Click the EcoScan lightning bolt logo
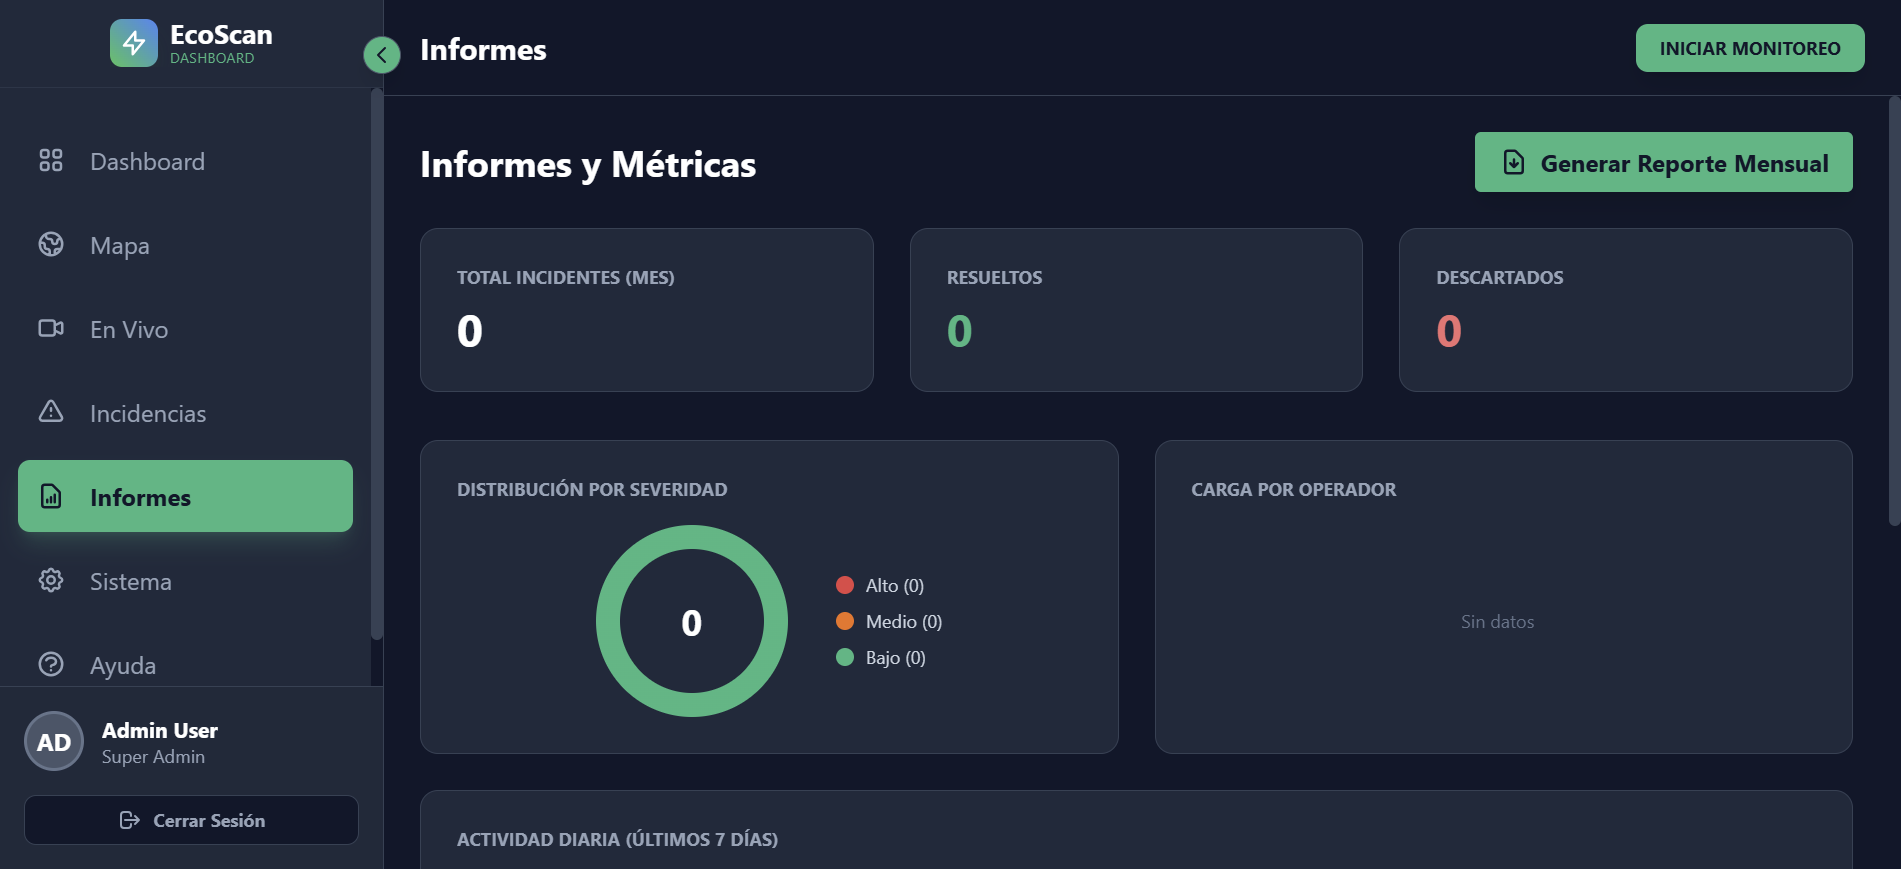Image resolution: width=1901 pixels, height=869 pixels. click(133, 43)
